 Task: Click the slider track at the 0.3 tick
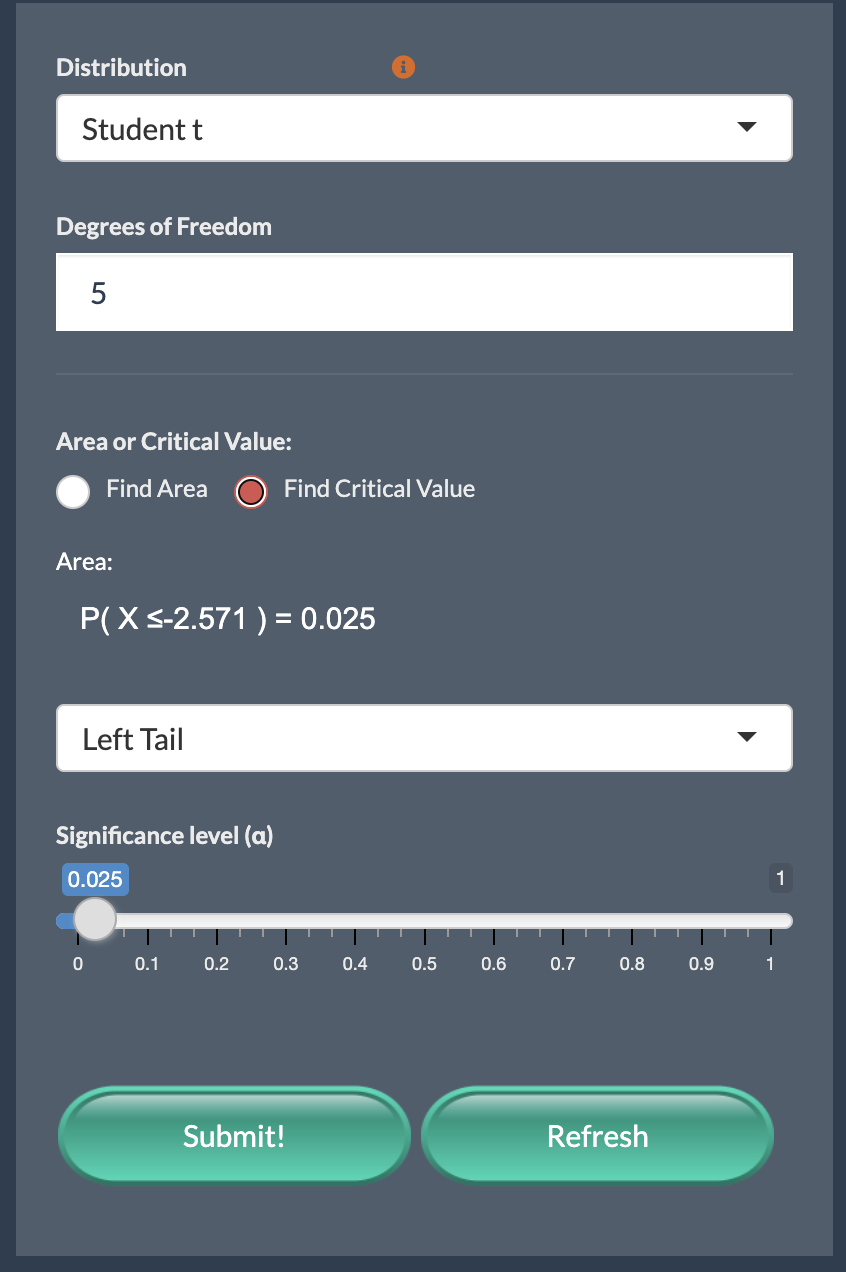pos(286,921)
